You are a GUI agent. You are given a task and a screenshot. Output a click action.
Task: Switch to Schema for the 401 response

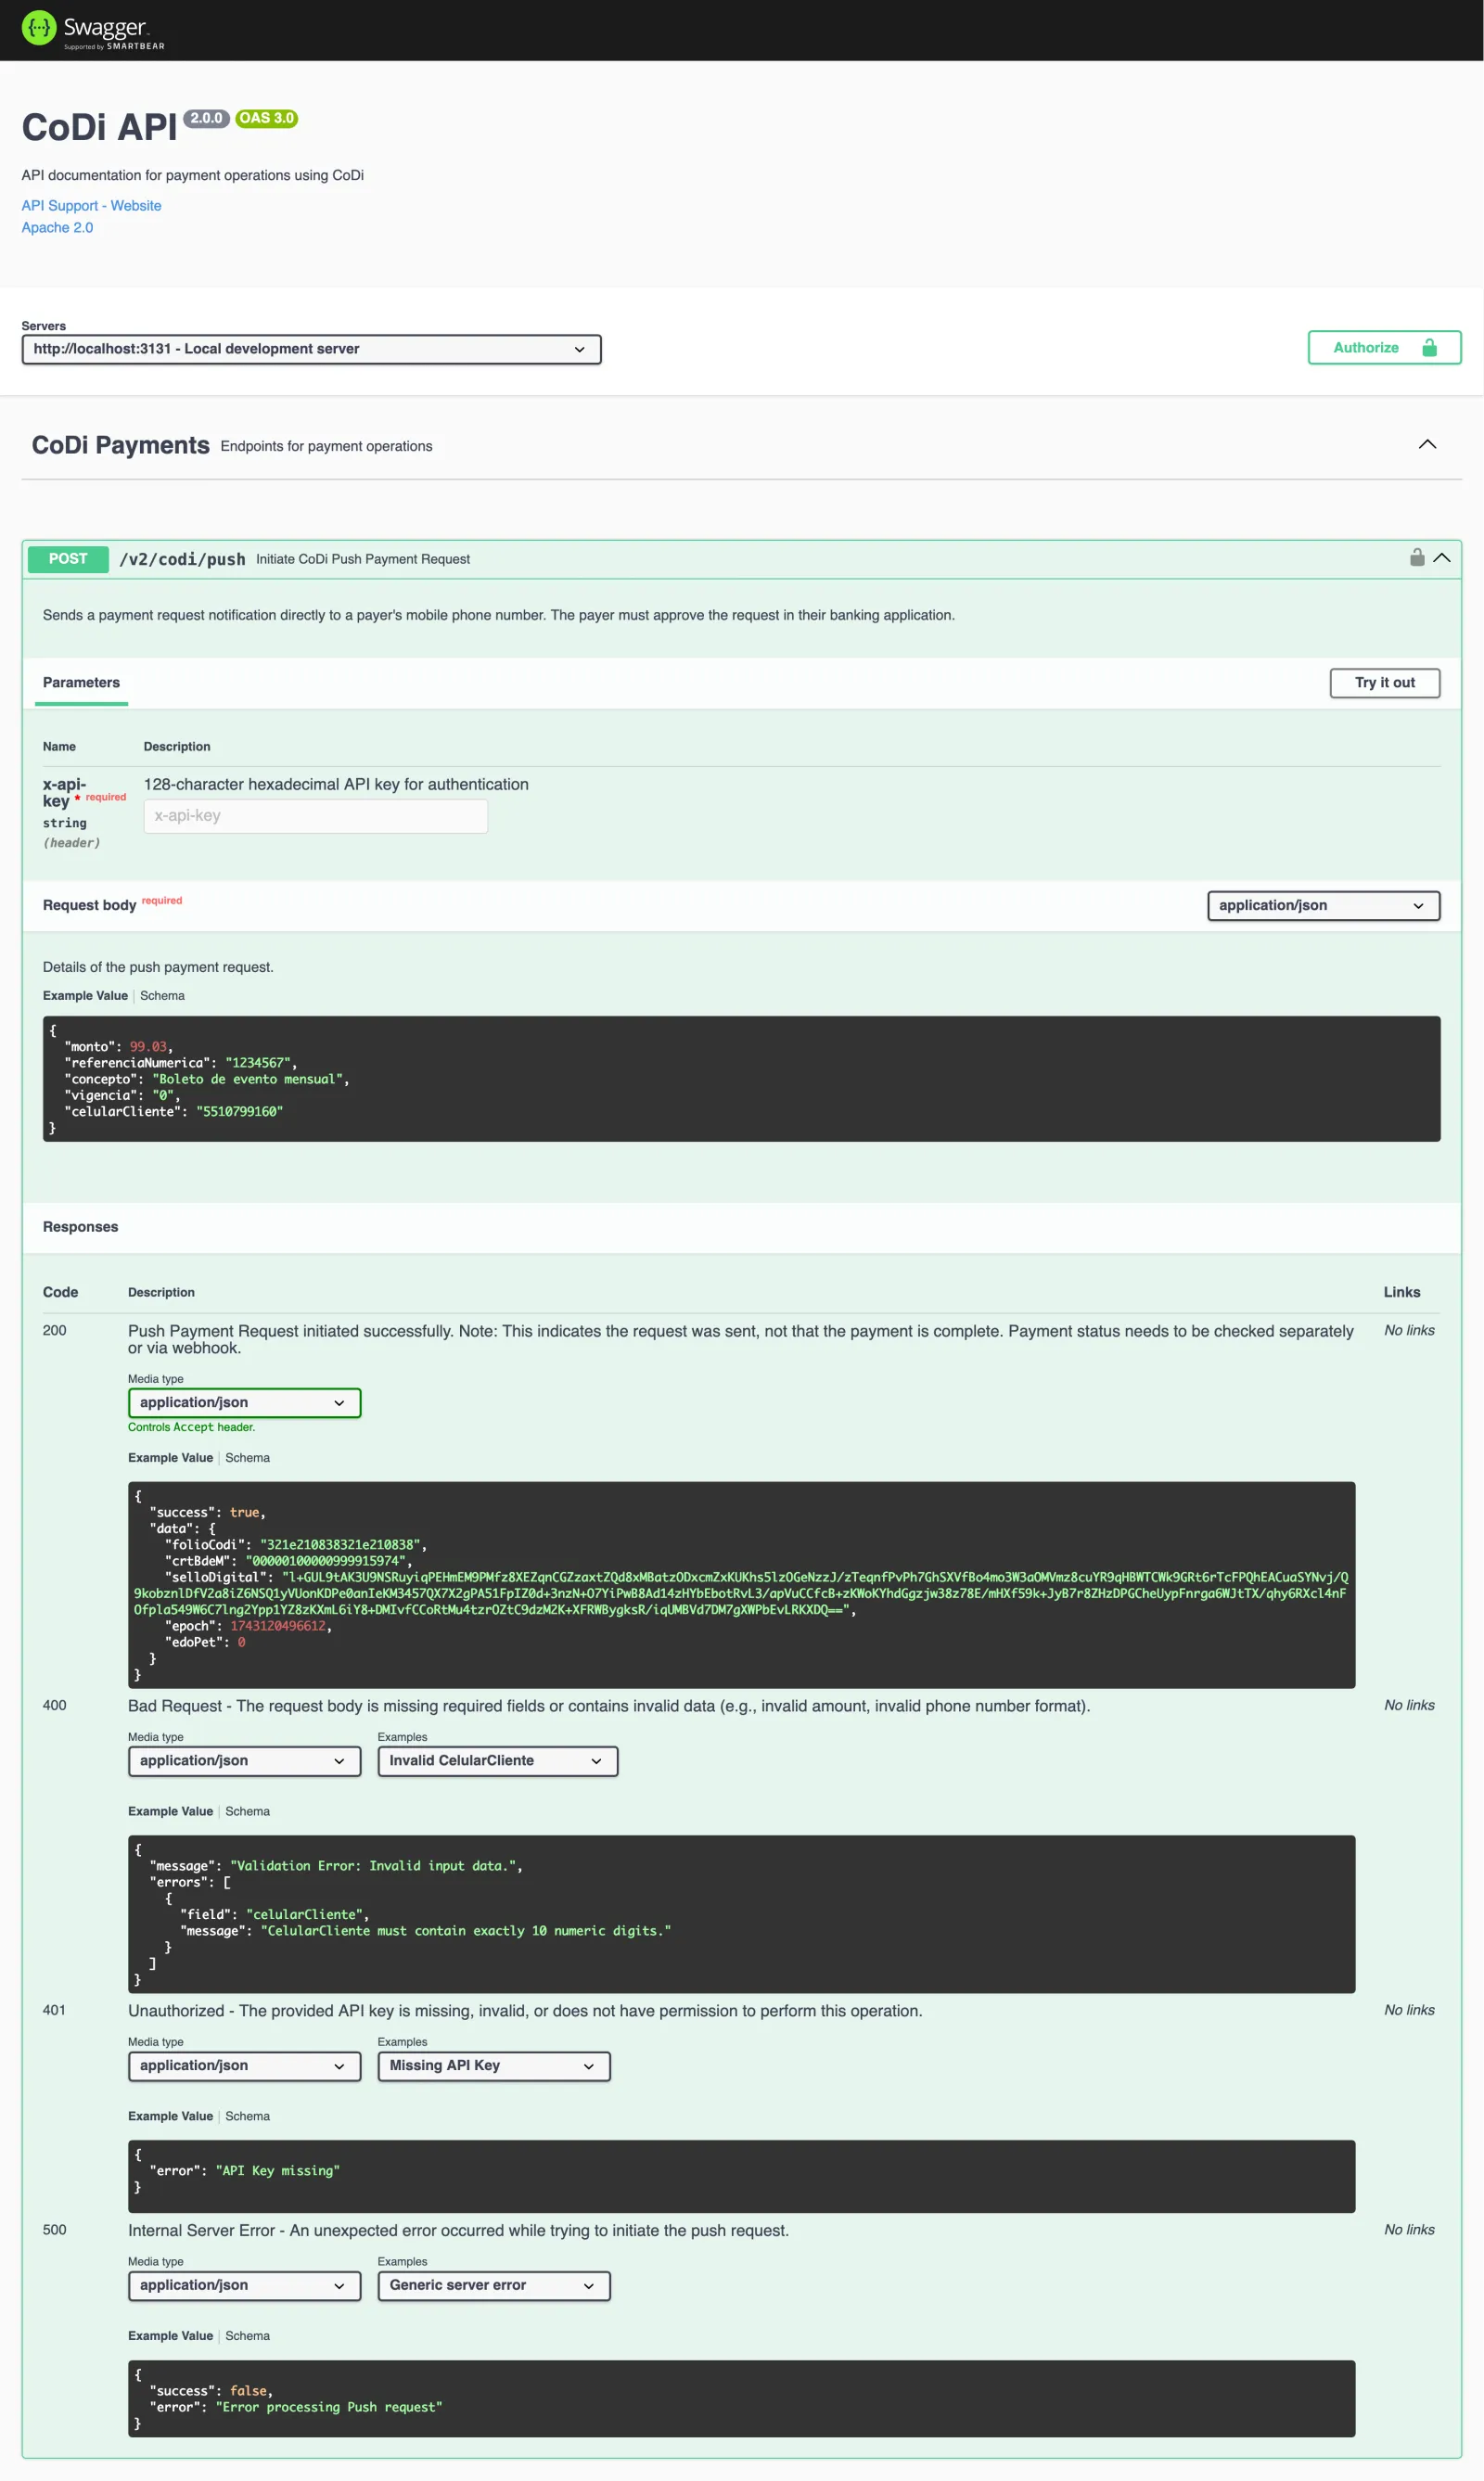tap(247, 2116)
